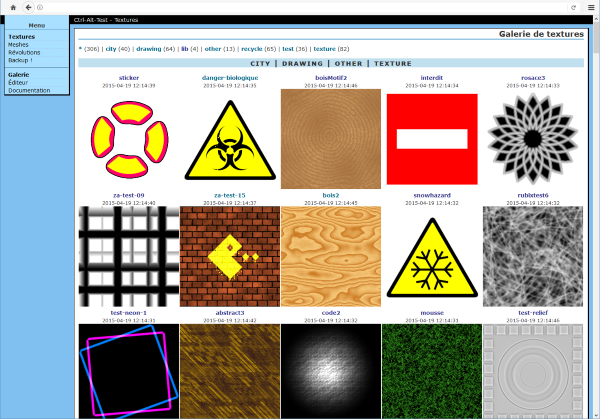Click the danger-biologique title link
600x419 pixels.
(230, 78)
